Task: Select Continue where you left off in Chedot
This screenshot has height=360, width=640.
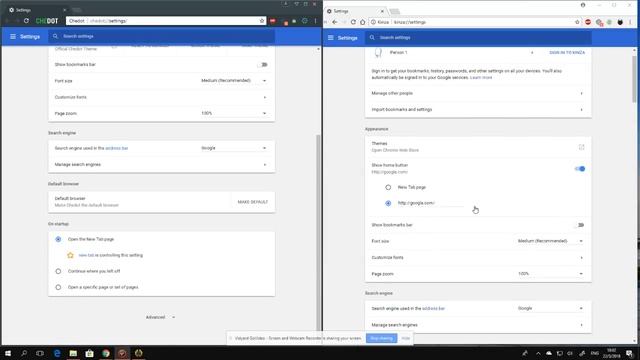Action: tap(58, 271)
